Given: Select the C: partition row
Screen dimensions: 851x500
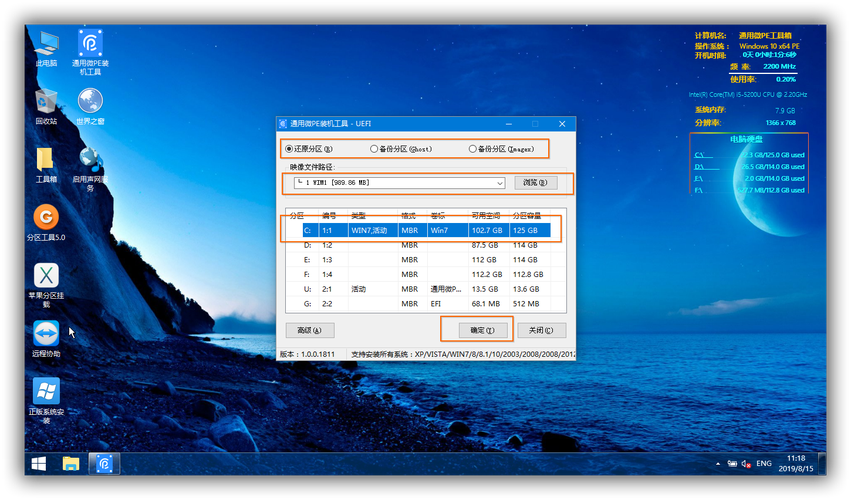Looking at the screenshot, I should pos(426,230).
